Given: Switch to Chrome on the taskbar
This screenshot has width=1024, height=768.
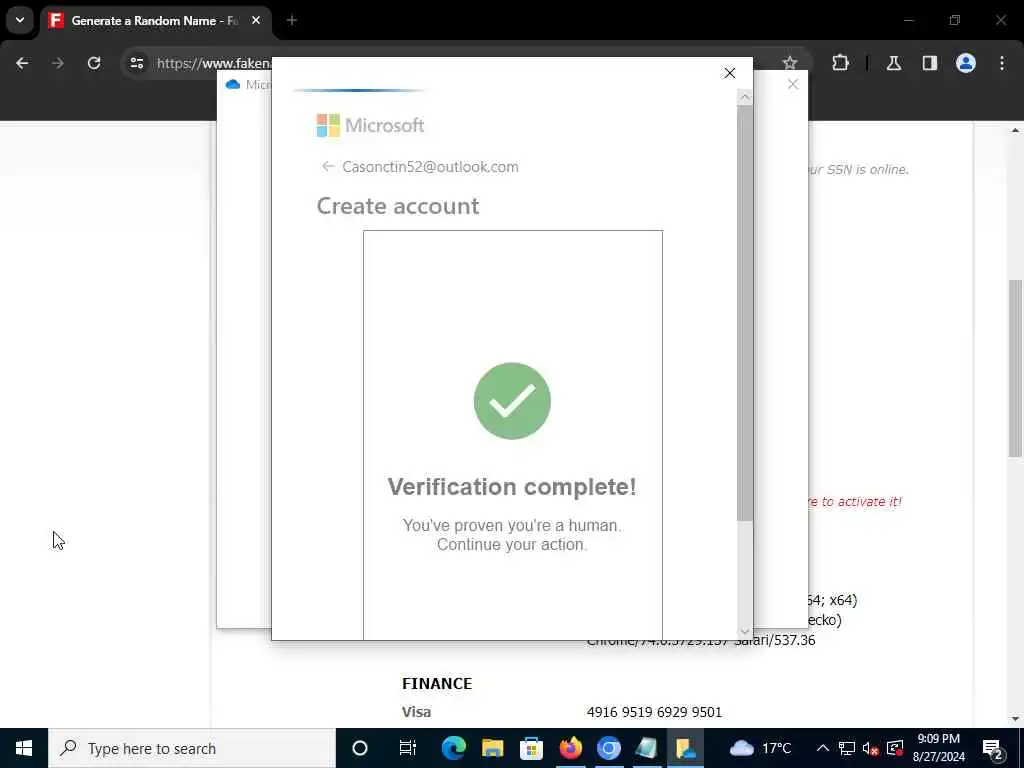Looking at the screenshot, I should tap(609, 748).
